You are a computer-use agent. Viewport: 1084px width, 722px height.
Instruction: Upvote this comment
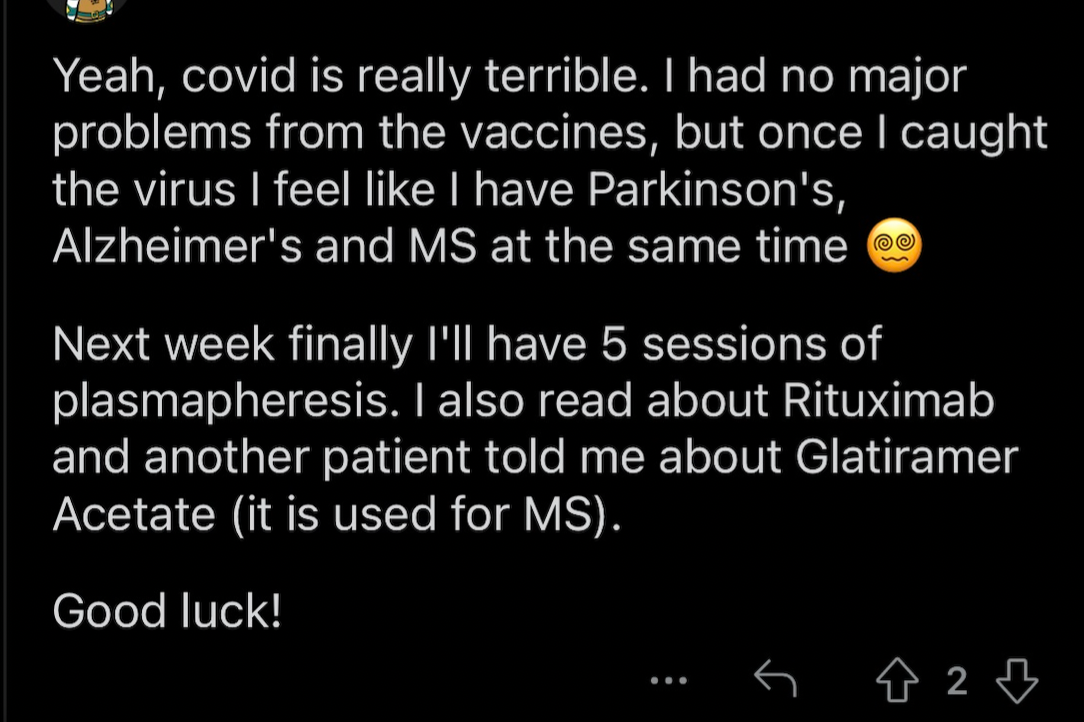click(x=897, y=680)
